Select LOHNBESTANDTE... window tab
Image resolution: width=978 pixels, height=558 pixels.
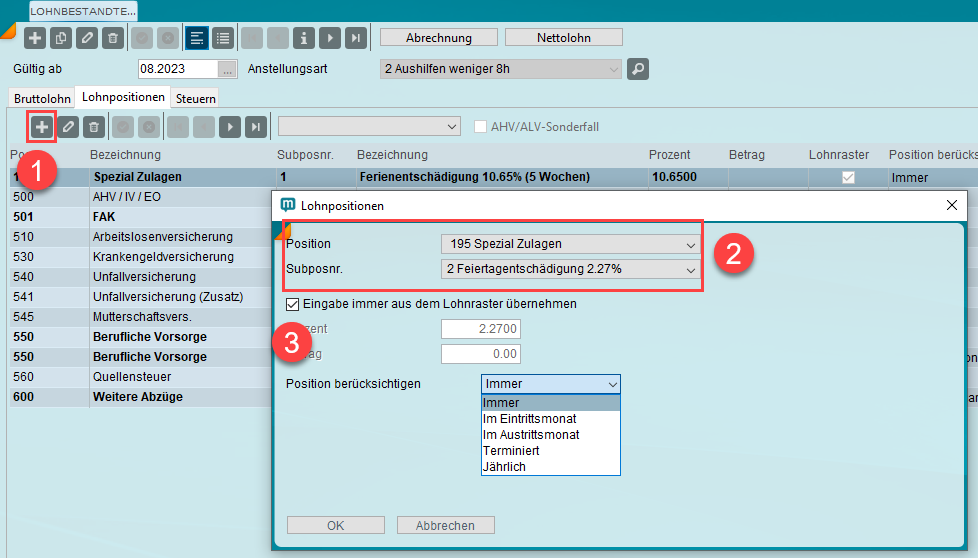(83, 11)
